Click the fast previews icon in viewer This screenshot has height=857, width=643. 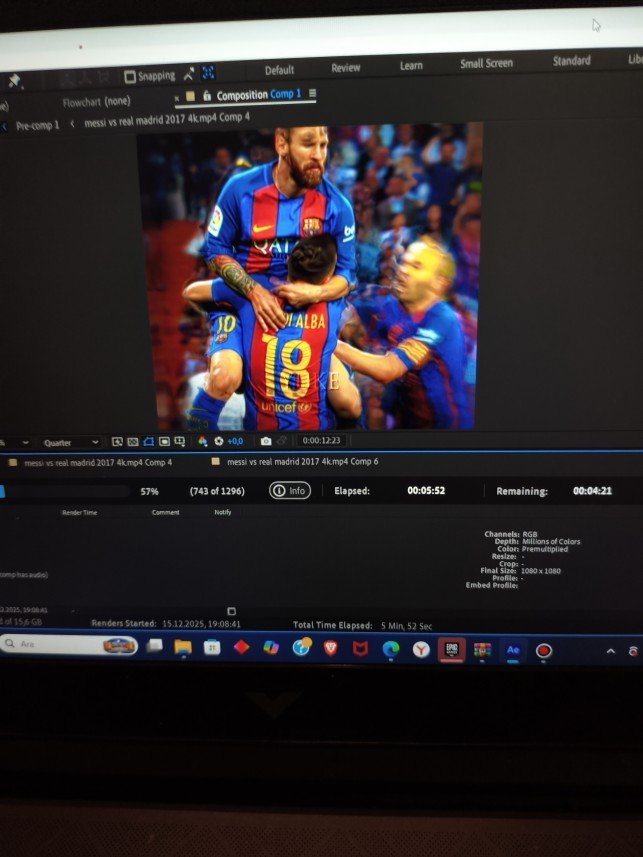(117, 441)
